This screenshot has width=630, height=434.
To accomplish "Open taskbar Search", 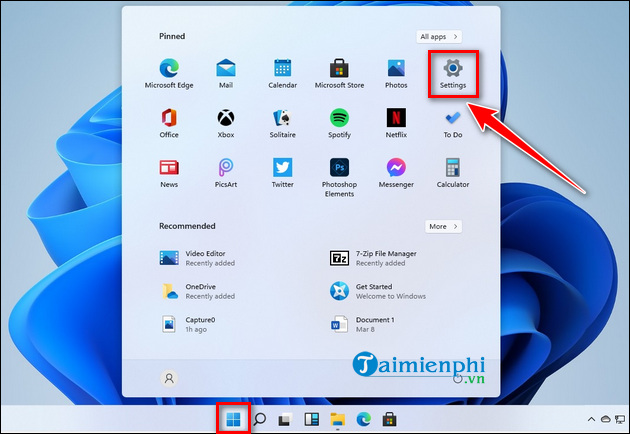I will [260, 420].
